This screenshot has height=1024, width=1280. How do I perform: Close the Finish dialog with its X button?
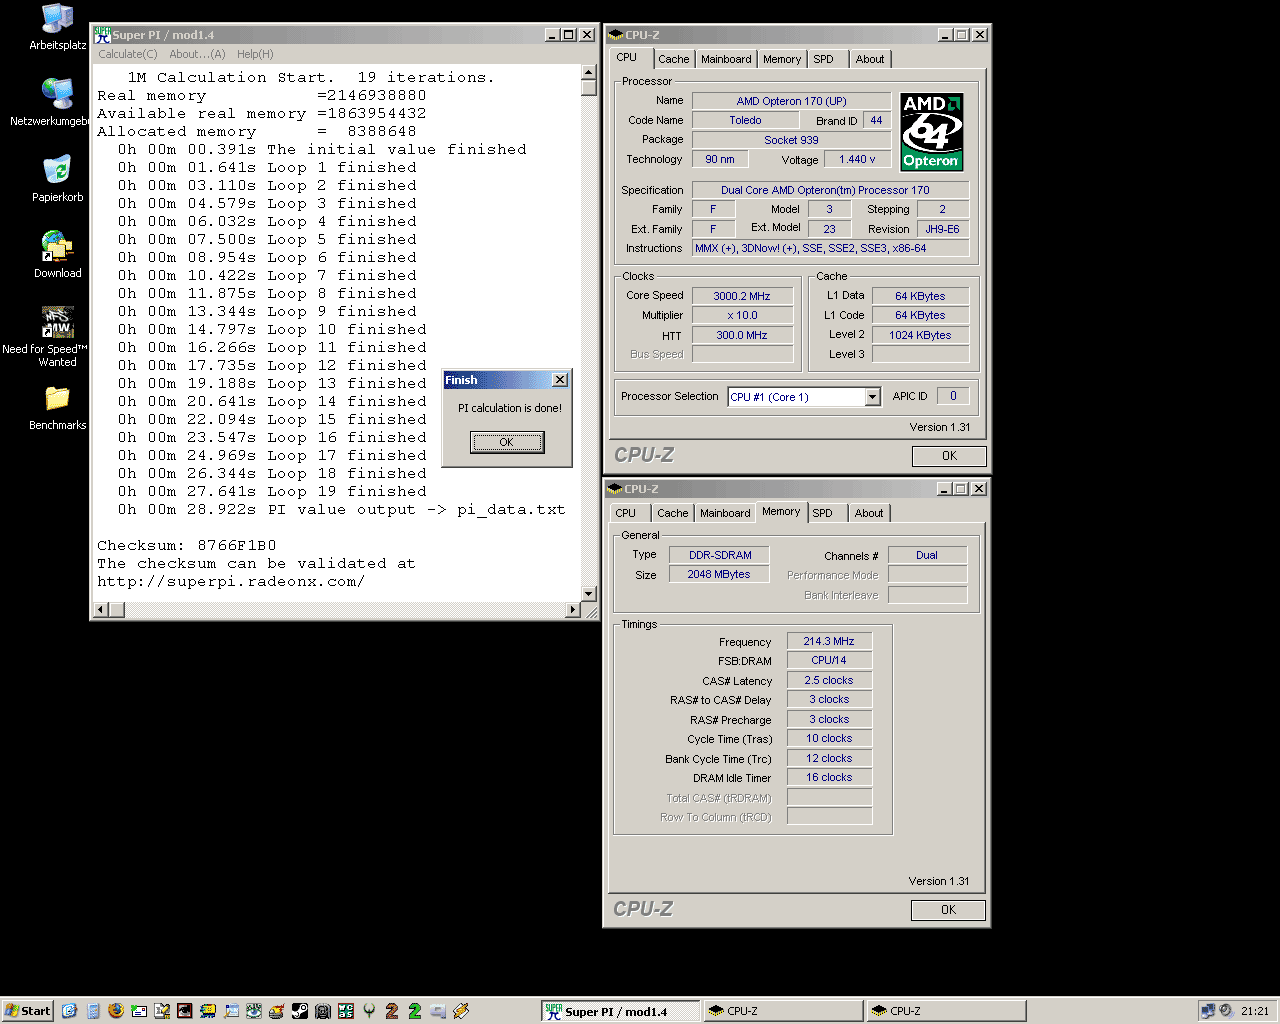click(560, 380)
